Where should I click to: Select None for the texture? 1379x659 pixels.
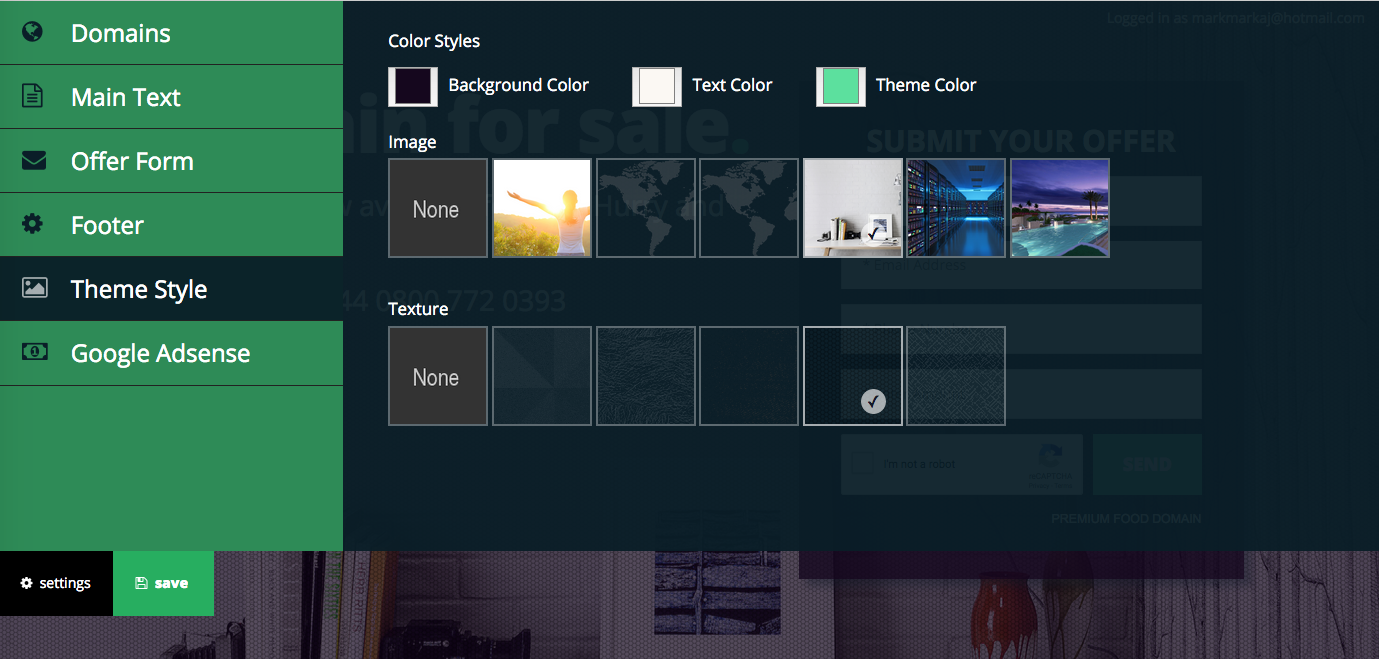pyautogui.click(x=438, y=376)
